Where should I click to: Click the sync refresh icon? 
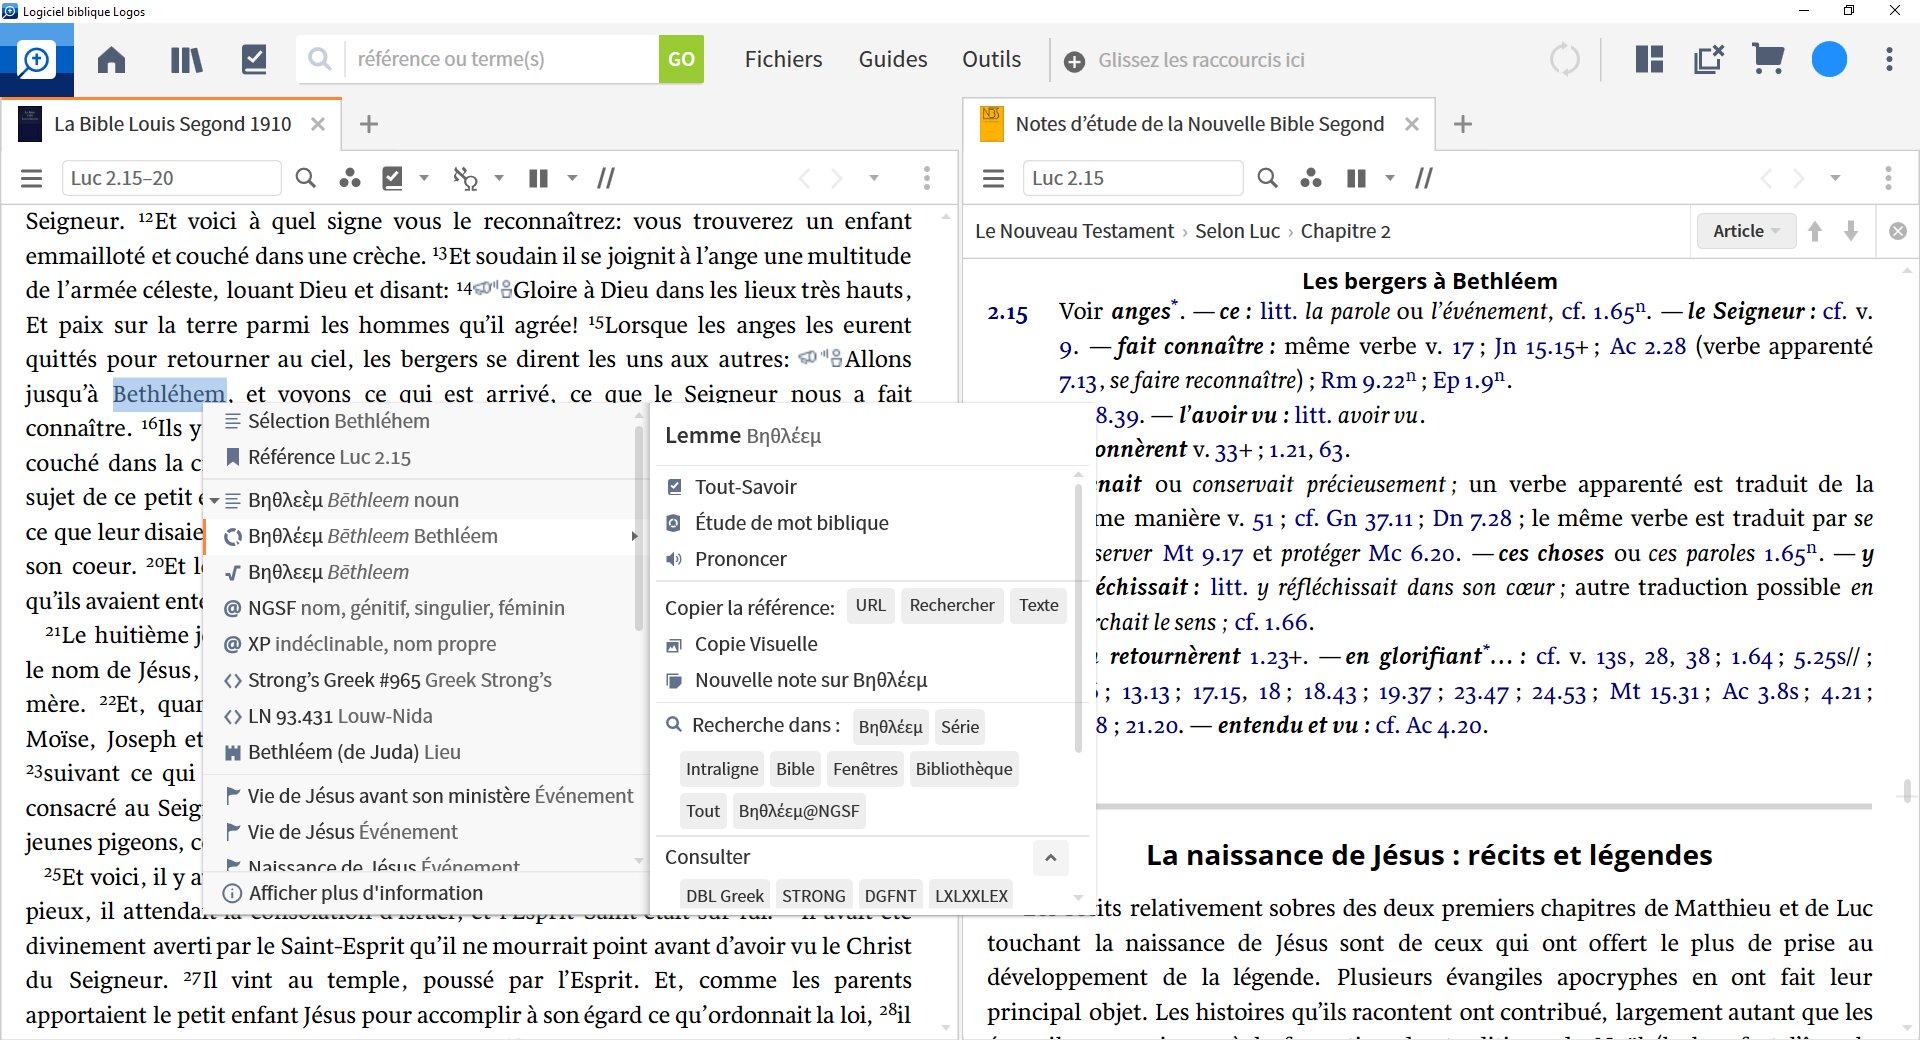1565,60
